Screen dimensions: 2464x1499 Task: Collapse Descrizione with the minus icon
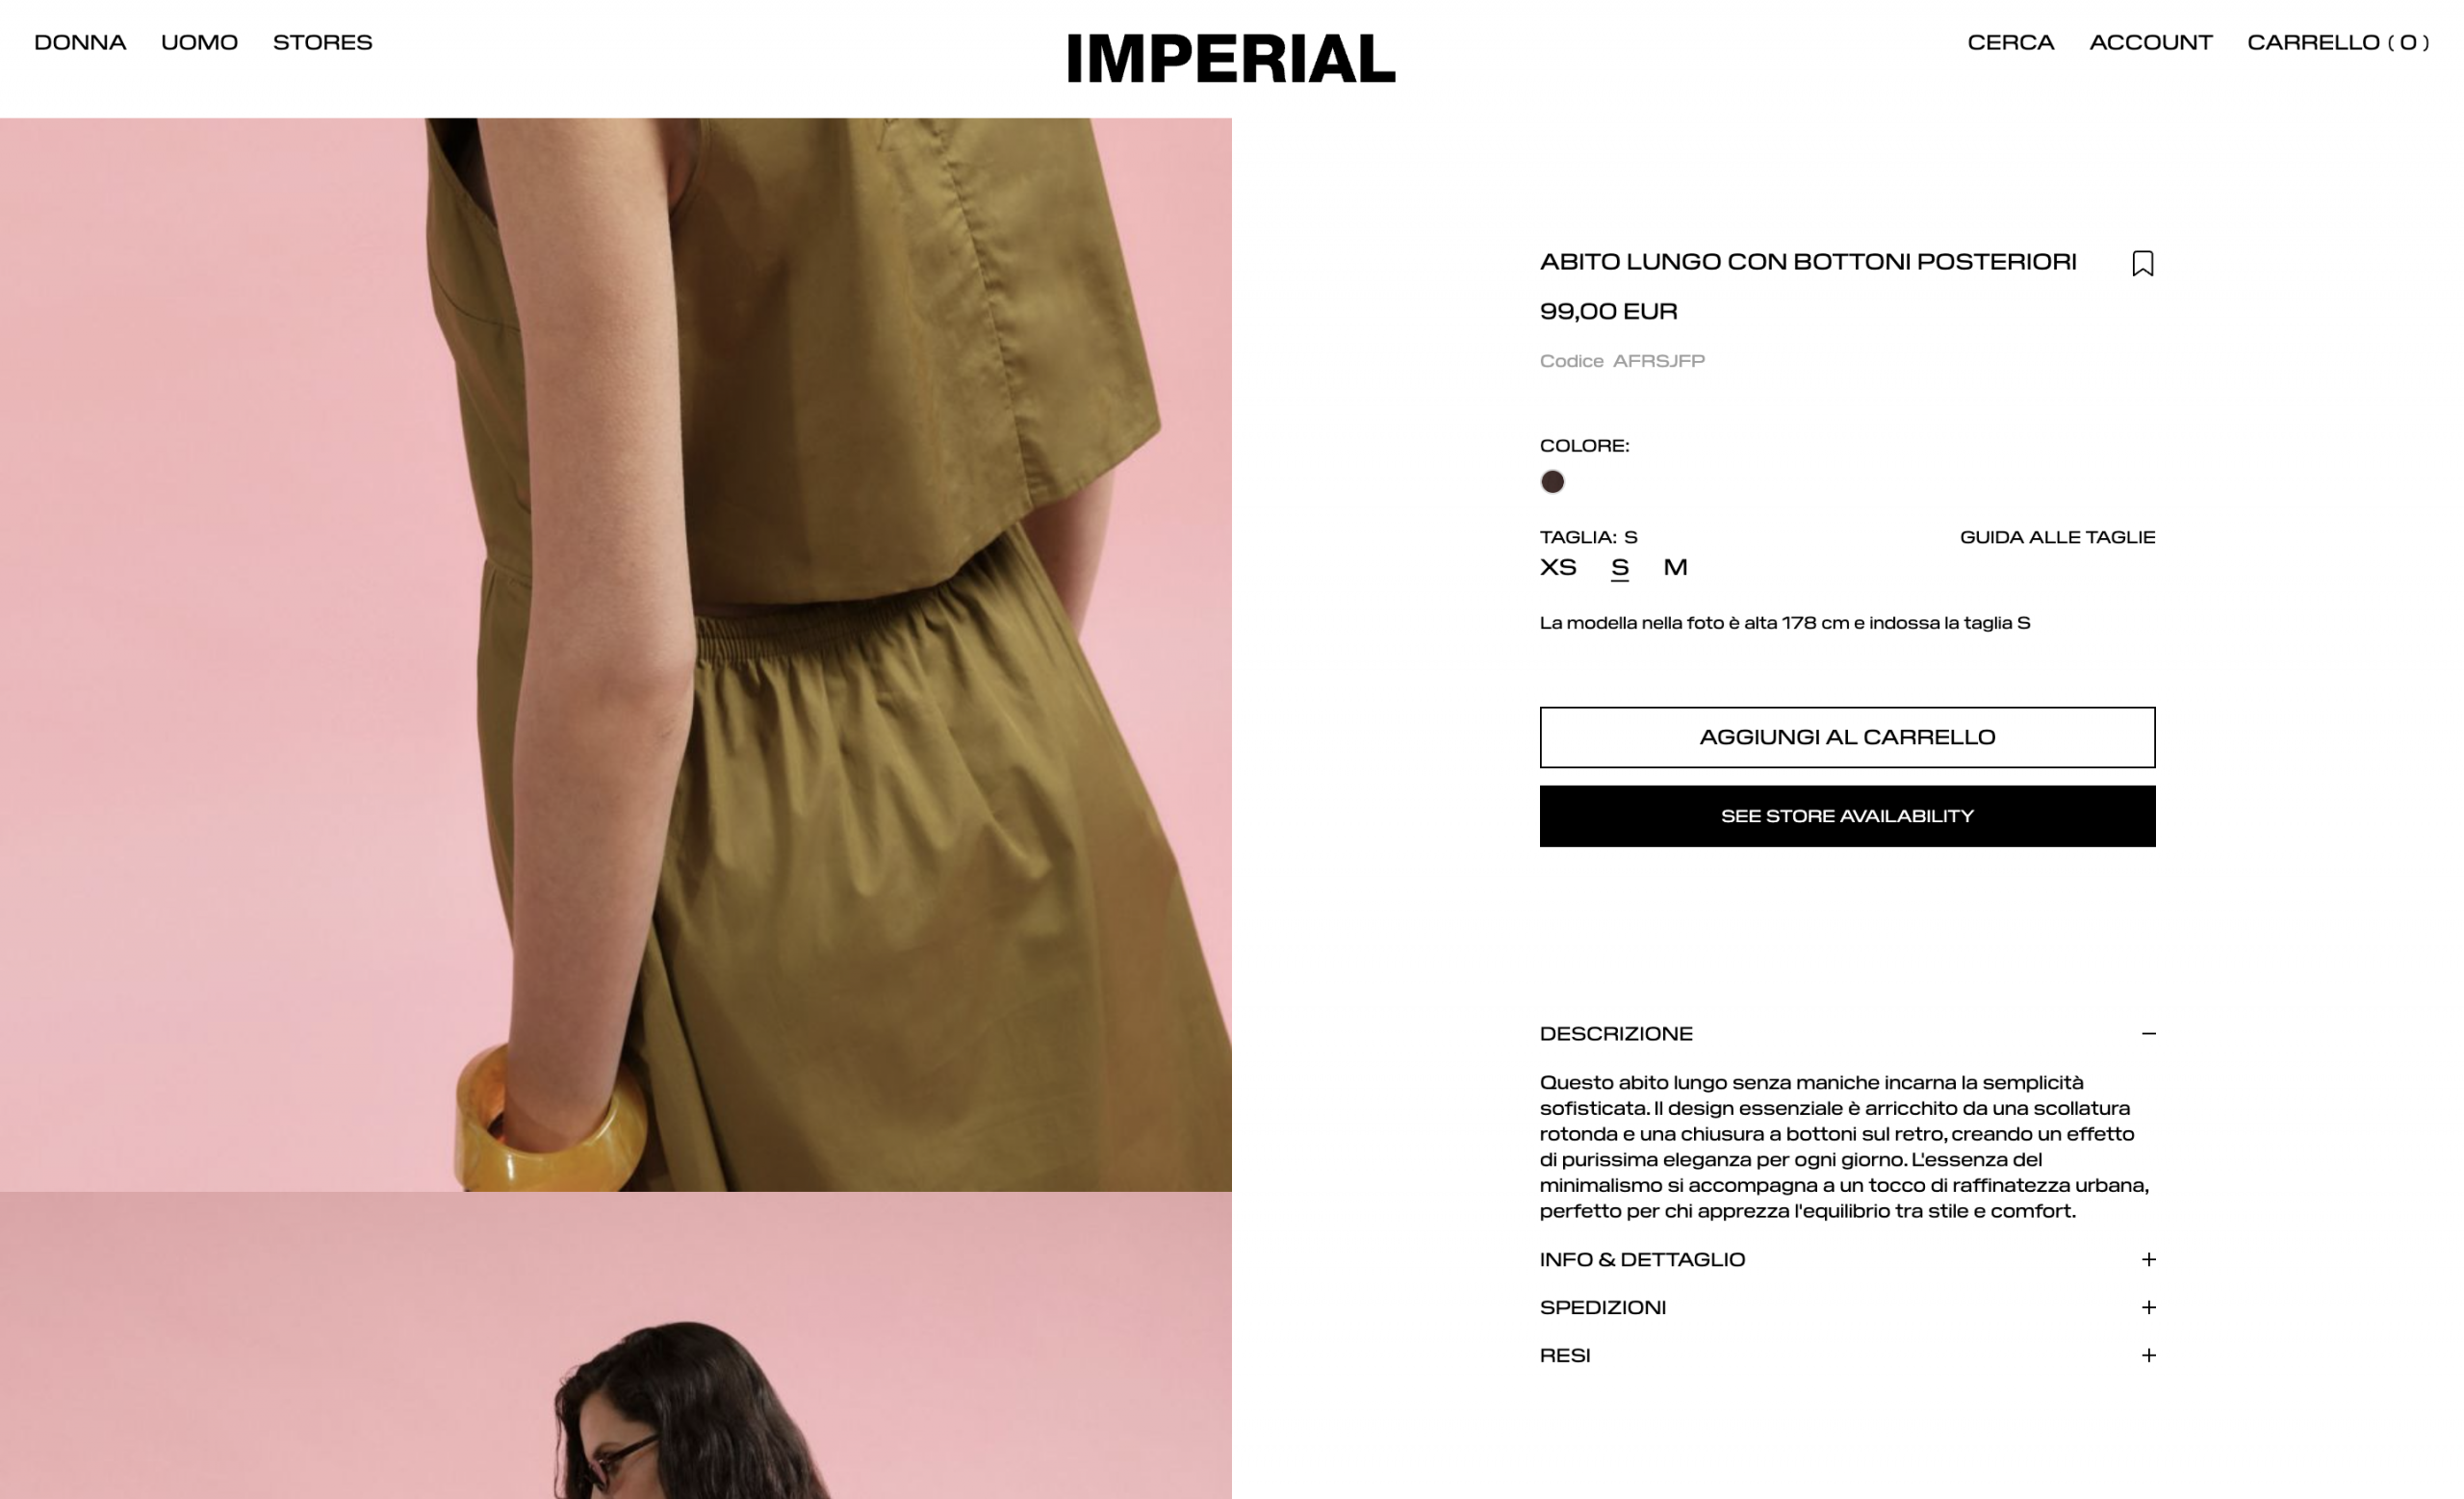point(2148,1033)
